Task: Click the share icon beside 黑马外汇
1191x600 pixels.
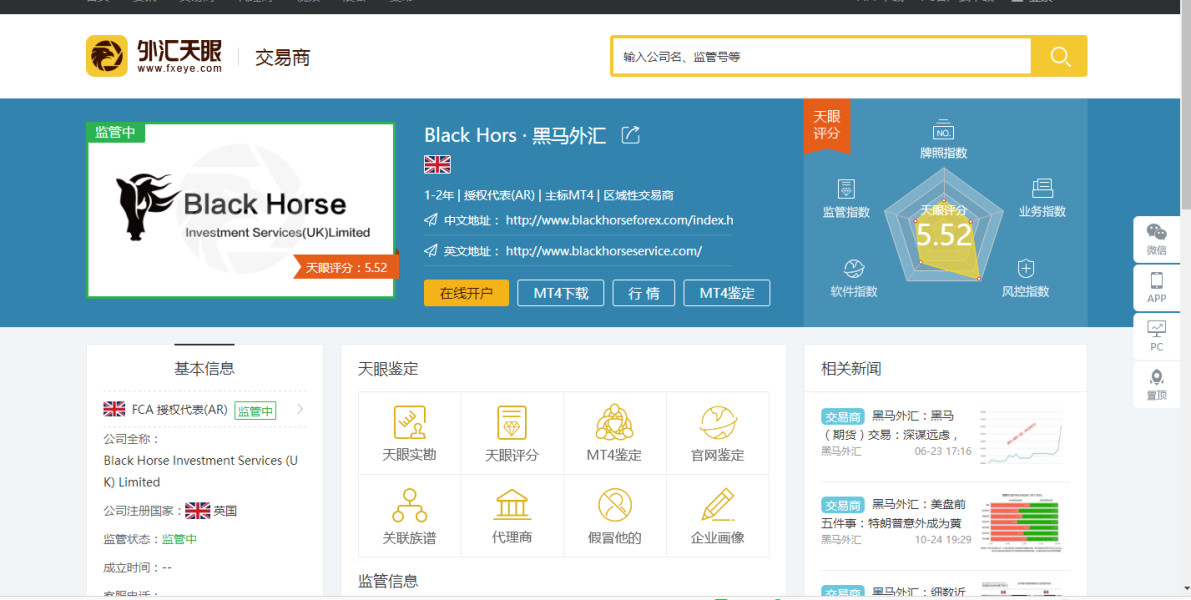Action: (x=631, y=135)
